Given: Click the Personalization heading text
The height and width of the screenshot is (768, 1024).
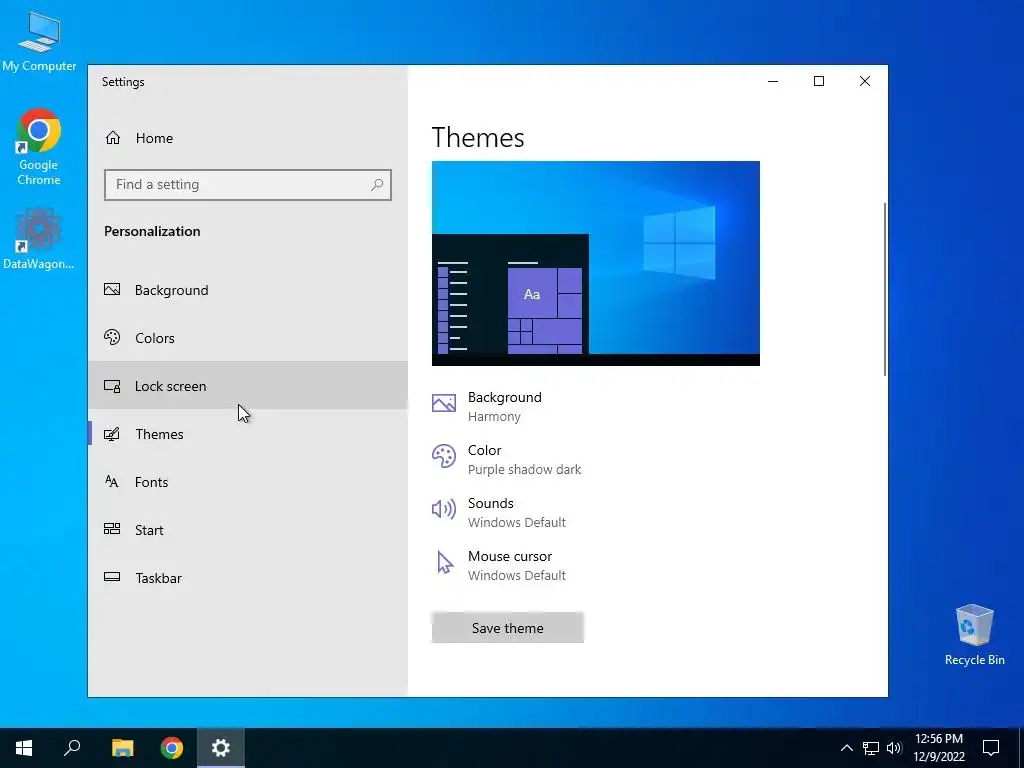Looking at the screenshot, I should tap(152, 231).
